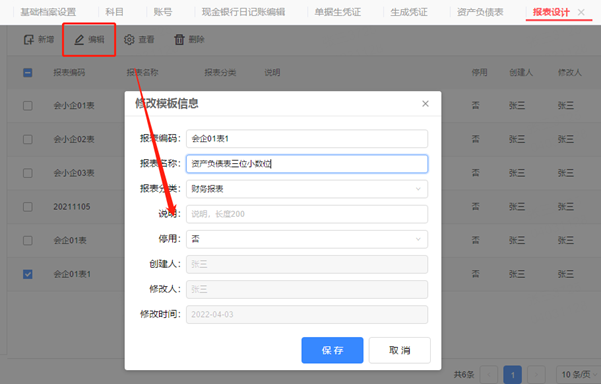Click the 说明 description input field
The height and width of the screenshot is (384, 601).
[x=307, y=214]
